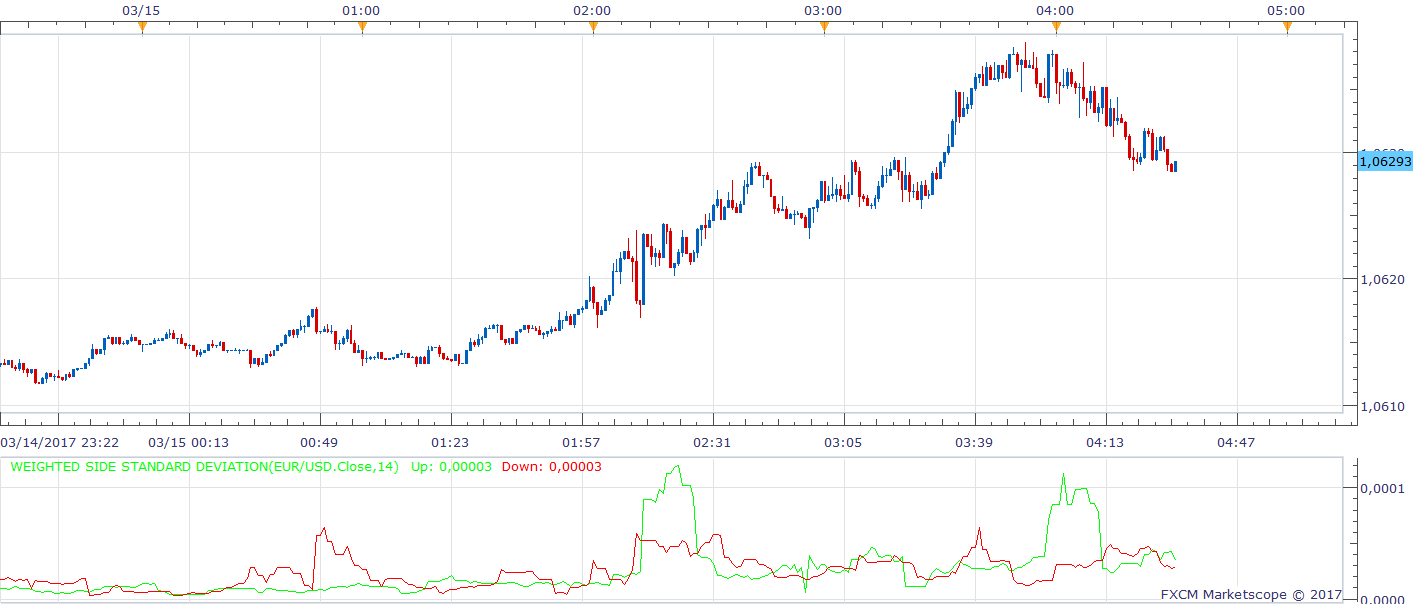Click the 02:31 time axis label
This screenshot has width=1423, height=604.
pos(711,442)
